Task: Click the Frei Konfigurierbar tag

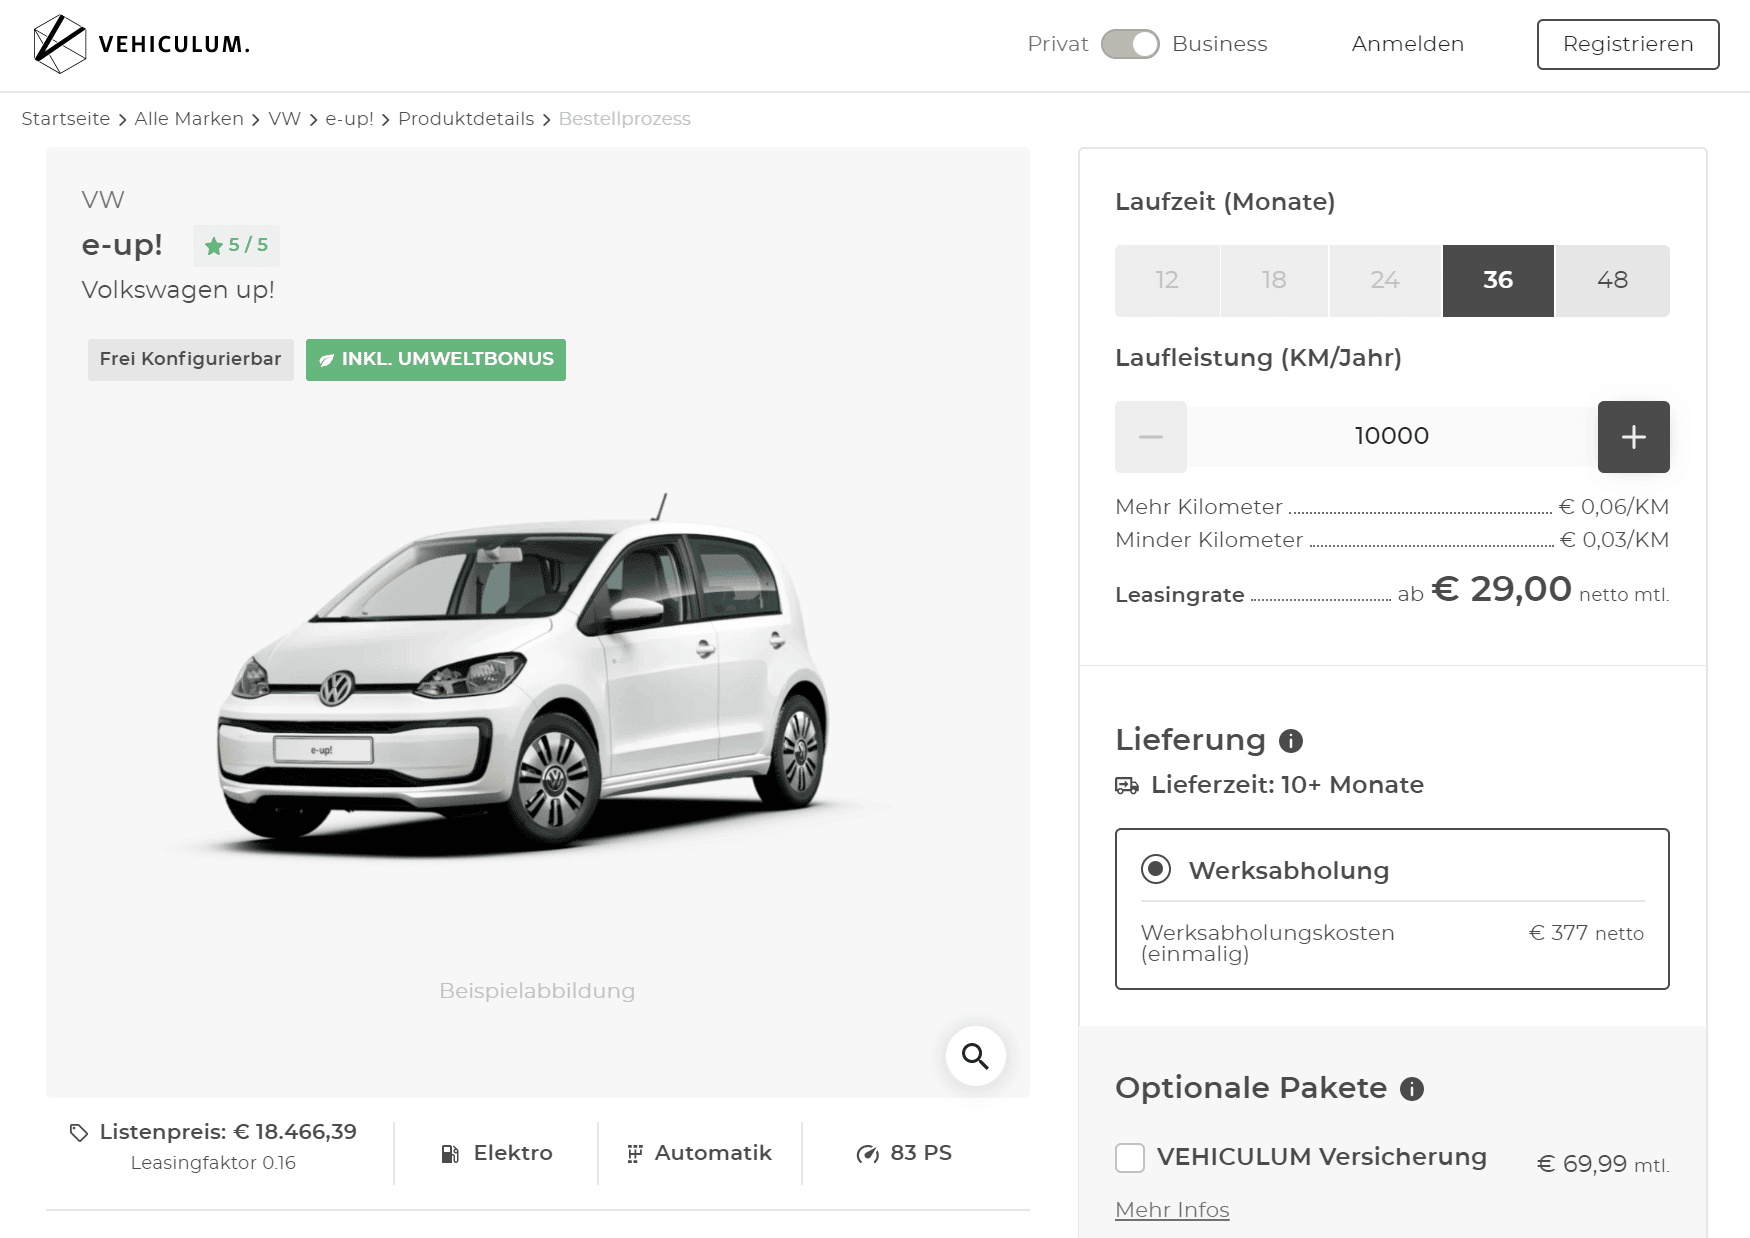Action: [x=190, y=359]
